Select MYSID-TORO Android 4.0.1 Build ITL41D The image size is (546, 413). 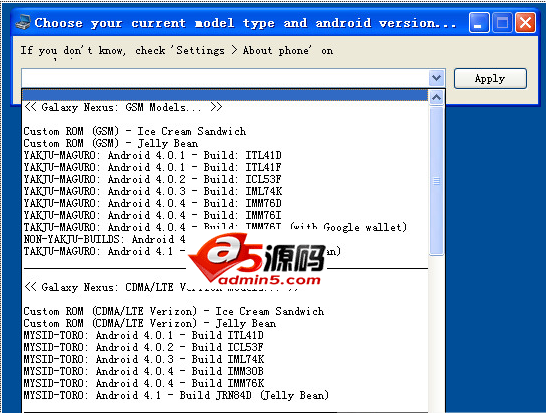coord(143,335)
